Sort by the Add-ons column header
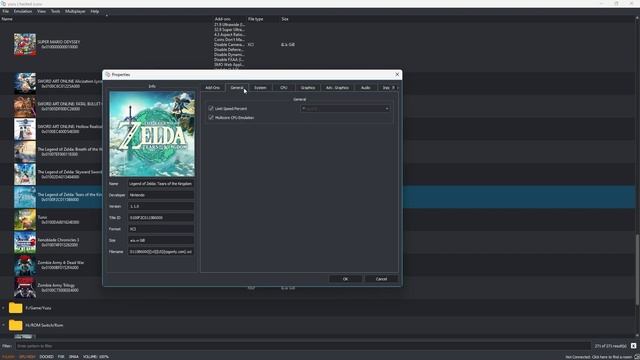Screen dimensions: 640x360 coord(222,19)
